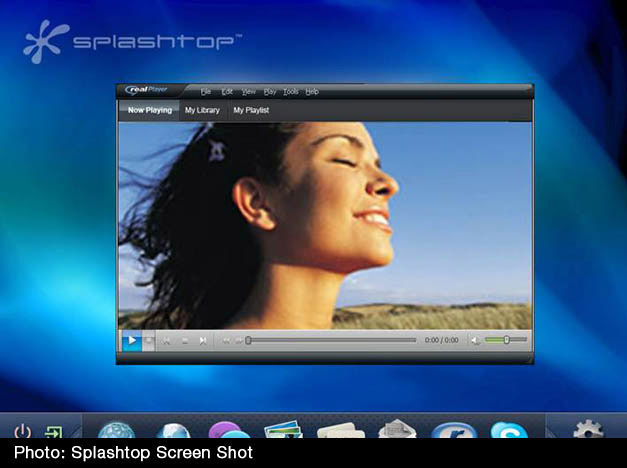Skip to the previous track

coord(167,341)
